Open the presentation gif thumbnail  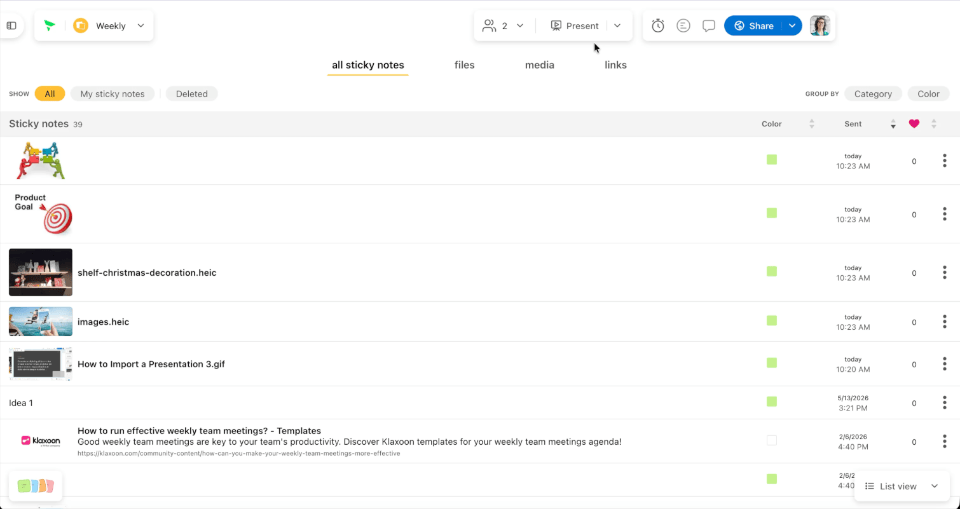click(40, 364)
